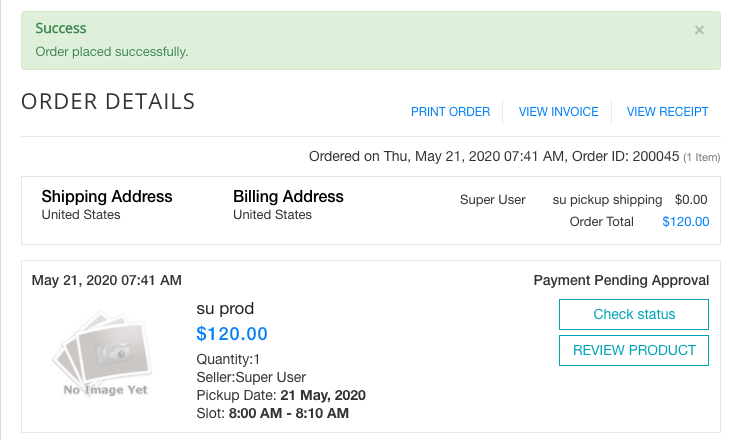Image resolution: width=736 pixels, height=440 pixels.
Task: Click the Shipping Address heading
Action: tap(107, 196)
